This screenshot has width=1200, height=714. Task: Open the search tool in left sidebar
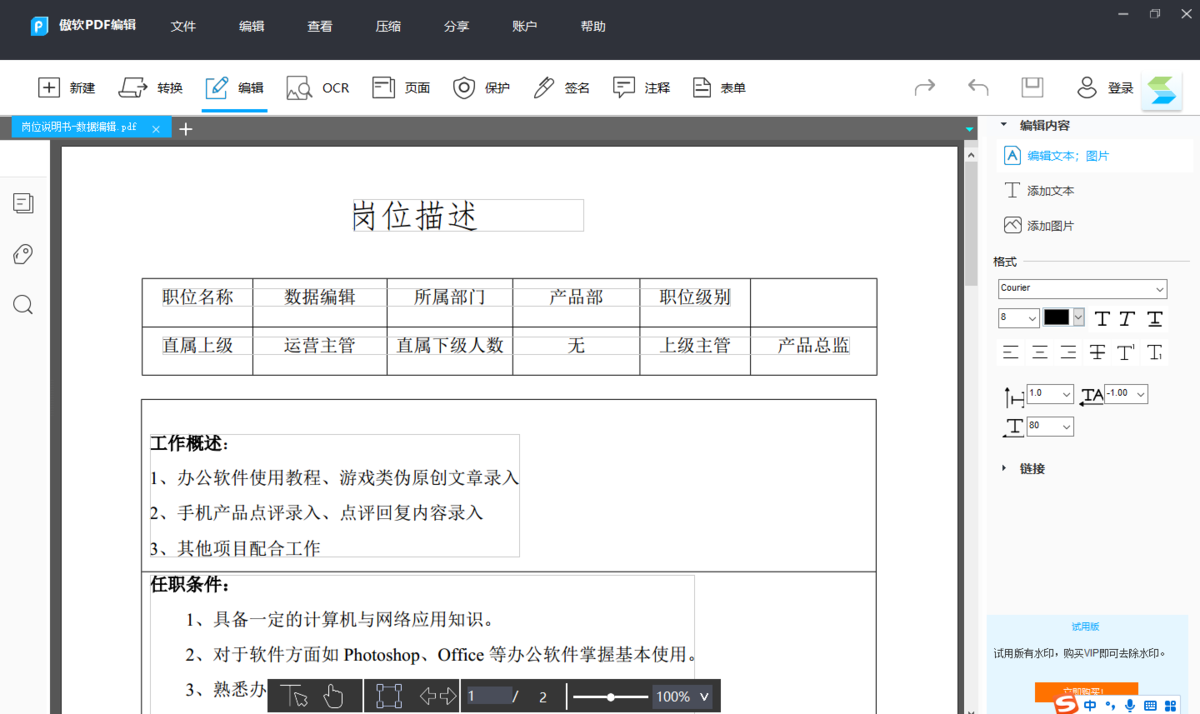click(x=22, y=304)
